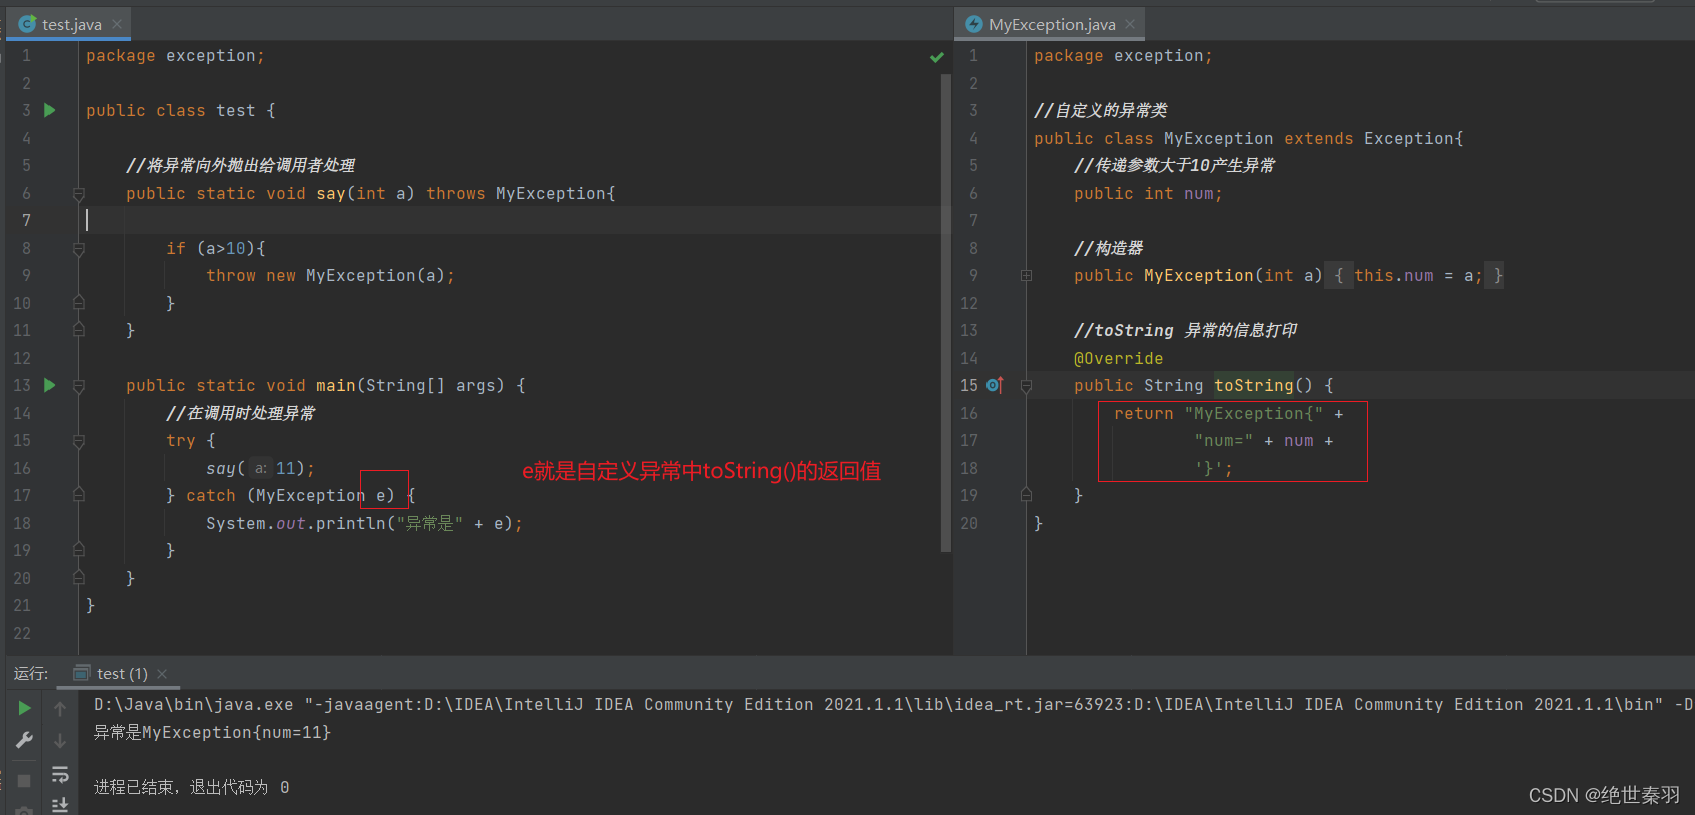
Task: Click console output '异常是MyException{num=11}'
Action: [x=212, y=732]
